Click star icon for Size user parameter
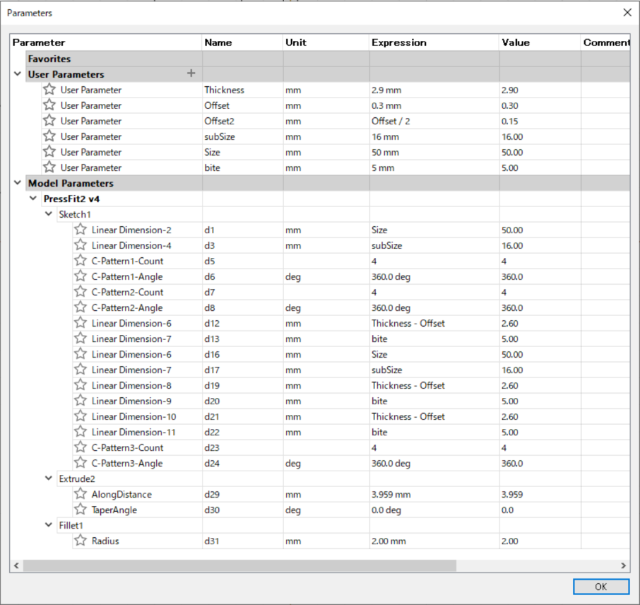The height and width of the screenshot is (605, 640). [x=49, y=151]
